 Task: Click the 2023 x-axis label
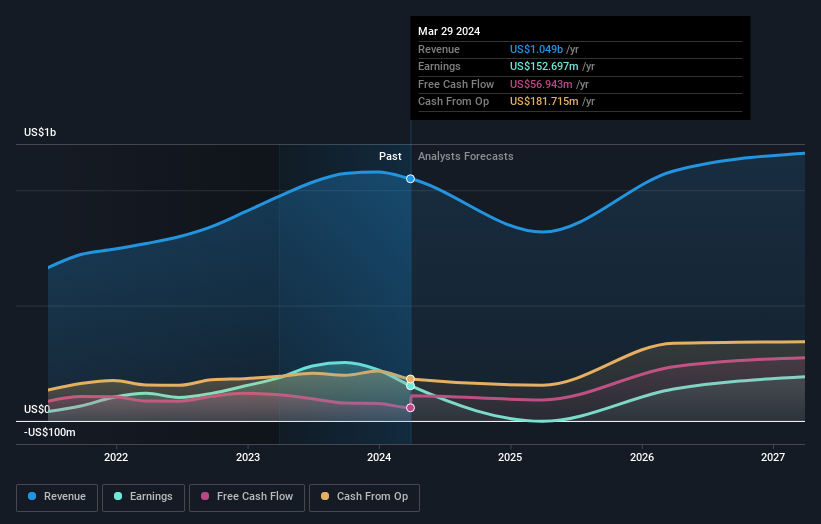point(248,457)
